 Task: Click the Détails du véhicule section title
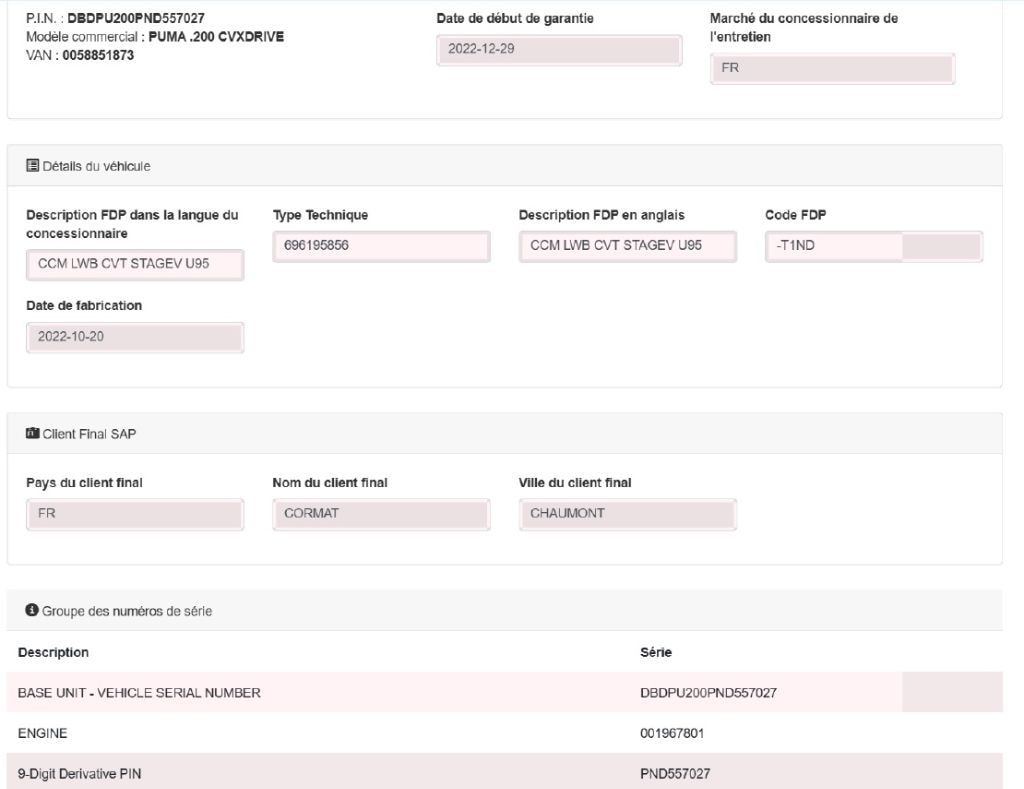(x=97, y=166)
